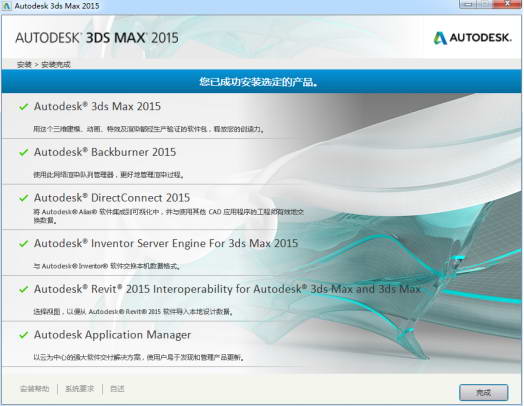Click the description under DirectConnect 2015
The height and width of the screenshot is (406, 524).
tap(168, 216)
